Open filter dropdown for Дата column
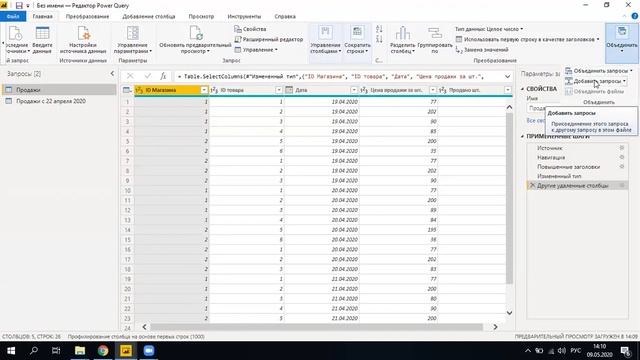Screen dimensions: 640x360 point(354,90)
